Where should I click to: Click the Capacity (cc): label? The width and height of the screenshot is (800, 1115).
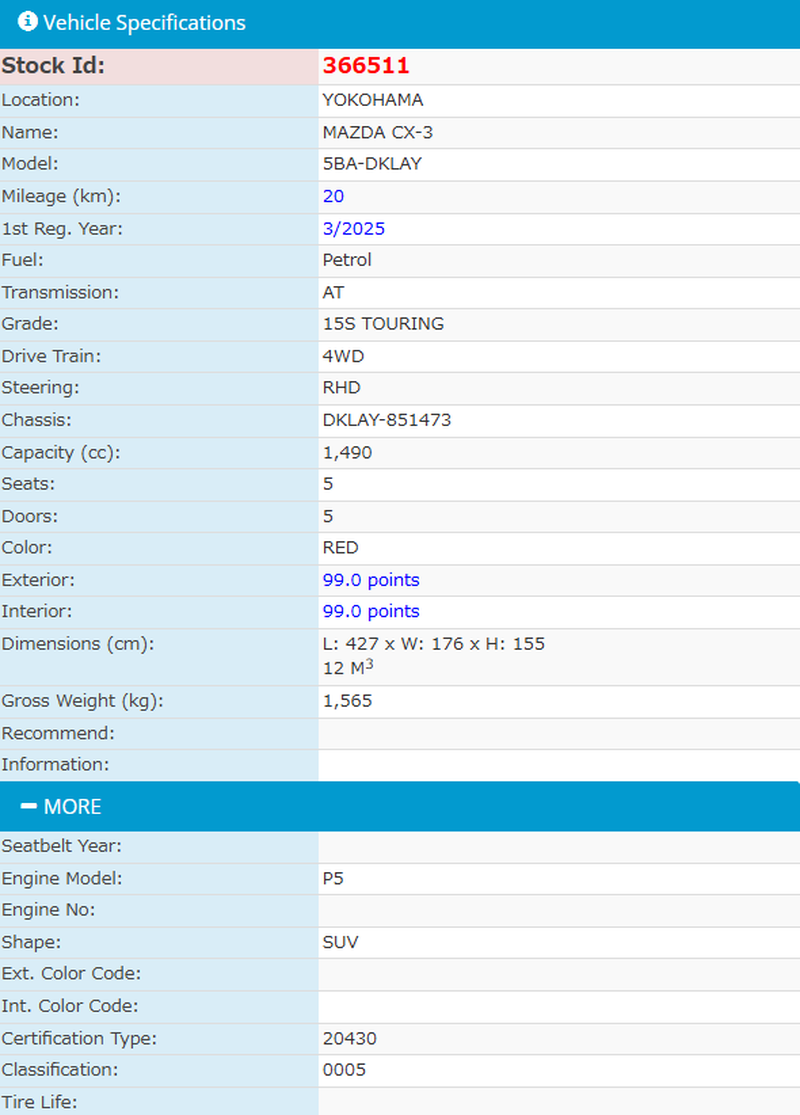click(x=61, y=453)
